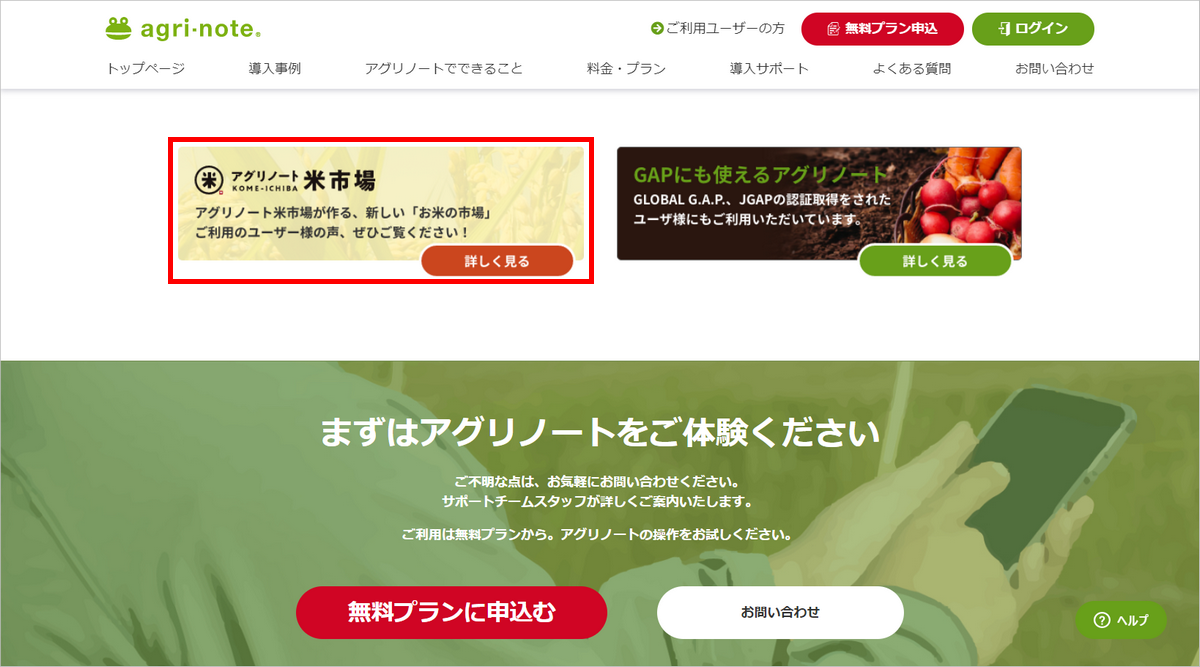
Task: Click the green 詳しく見る GAP button
Action: pyautogui.click(x=935, y=261)
